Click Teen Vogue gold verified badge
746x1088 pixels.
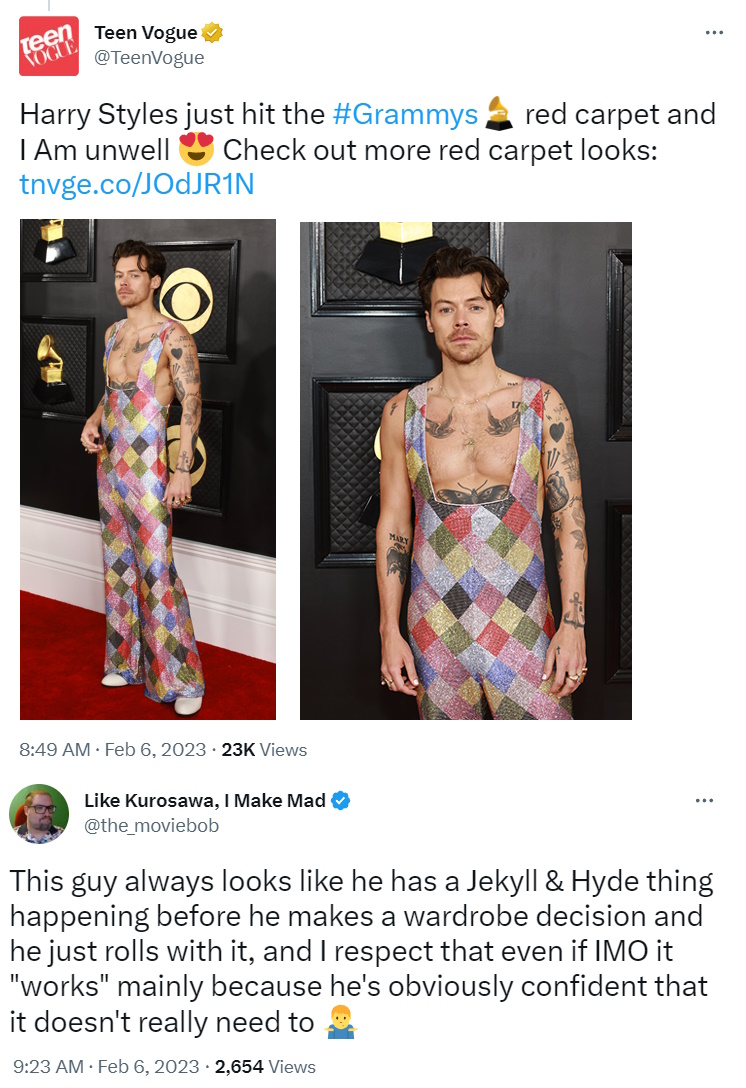pos(212,33)
